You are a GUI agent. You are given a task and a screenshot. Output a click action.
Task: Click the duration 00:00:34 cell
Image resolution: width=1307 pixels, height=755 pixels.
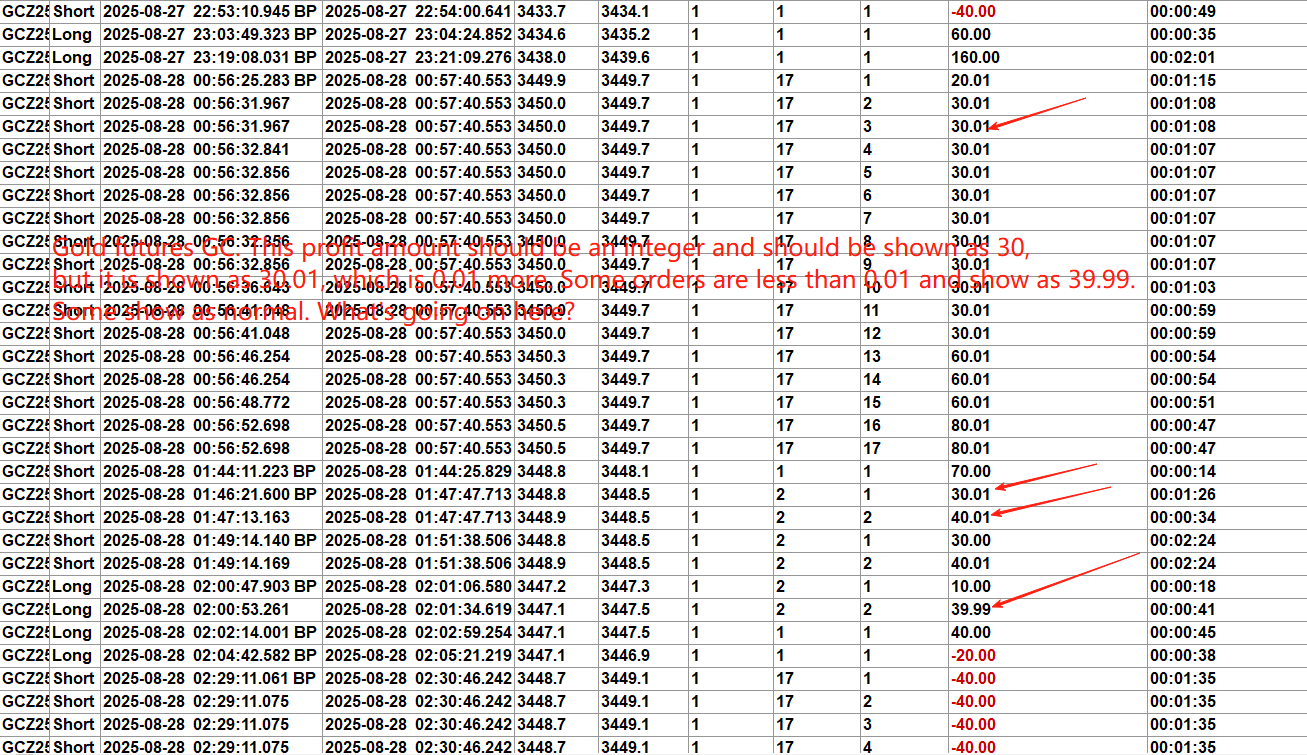[x=1226, y=517]
